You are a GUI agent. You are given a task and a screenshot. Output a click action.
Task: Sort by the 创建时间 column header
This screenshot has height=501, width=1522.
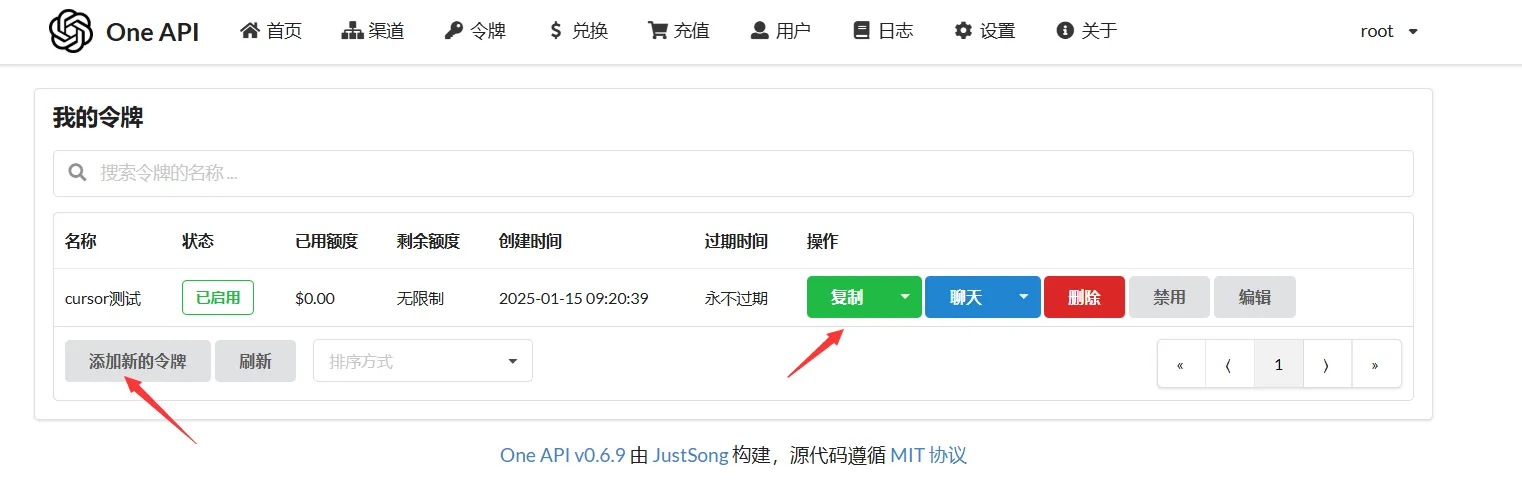point(530,241)
